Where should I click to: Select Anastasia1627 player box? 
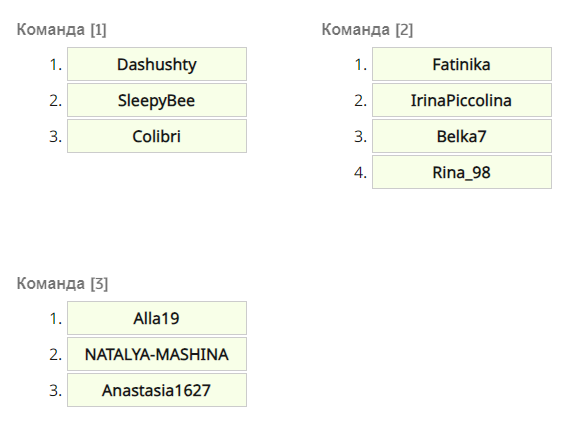click(157, 390)
